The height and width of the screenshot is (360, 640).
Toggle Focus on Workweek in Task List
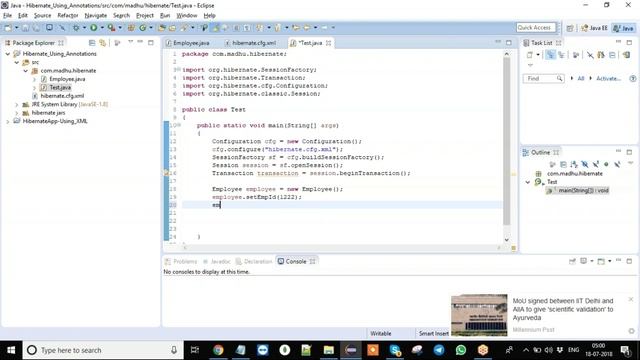(576, 55)
